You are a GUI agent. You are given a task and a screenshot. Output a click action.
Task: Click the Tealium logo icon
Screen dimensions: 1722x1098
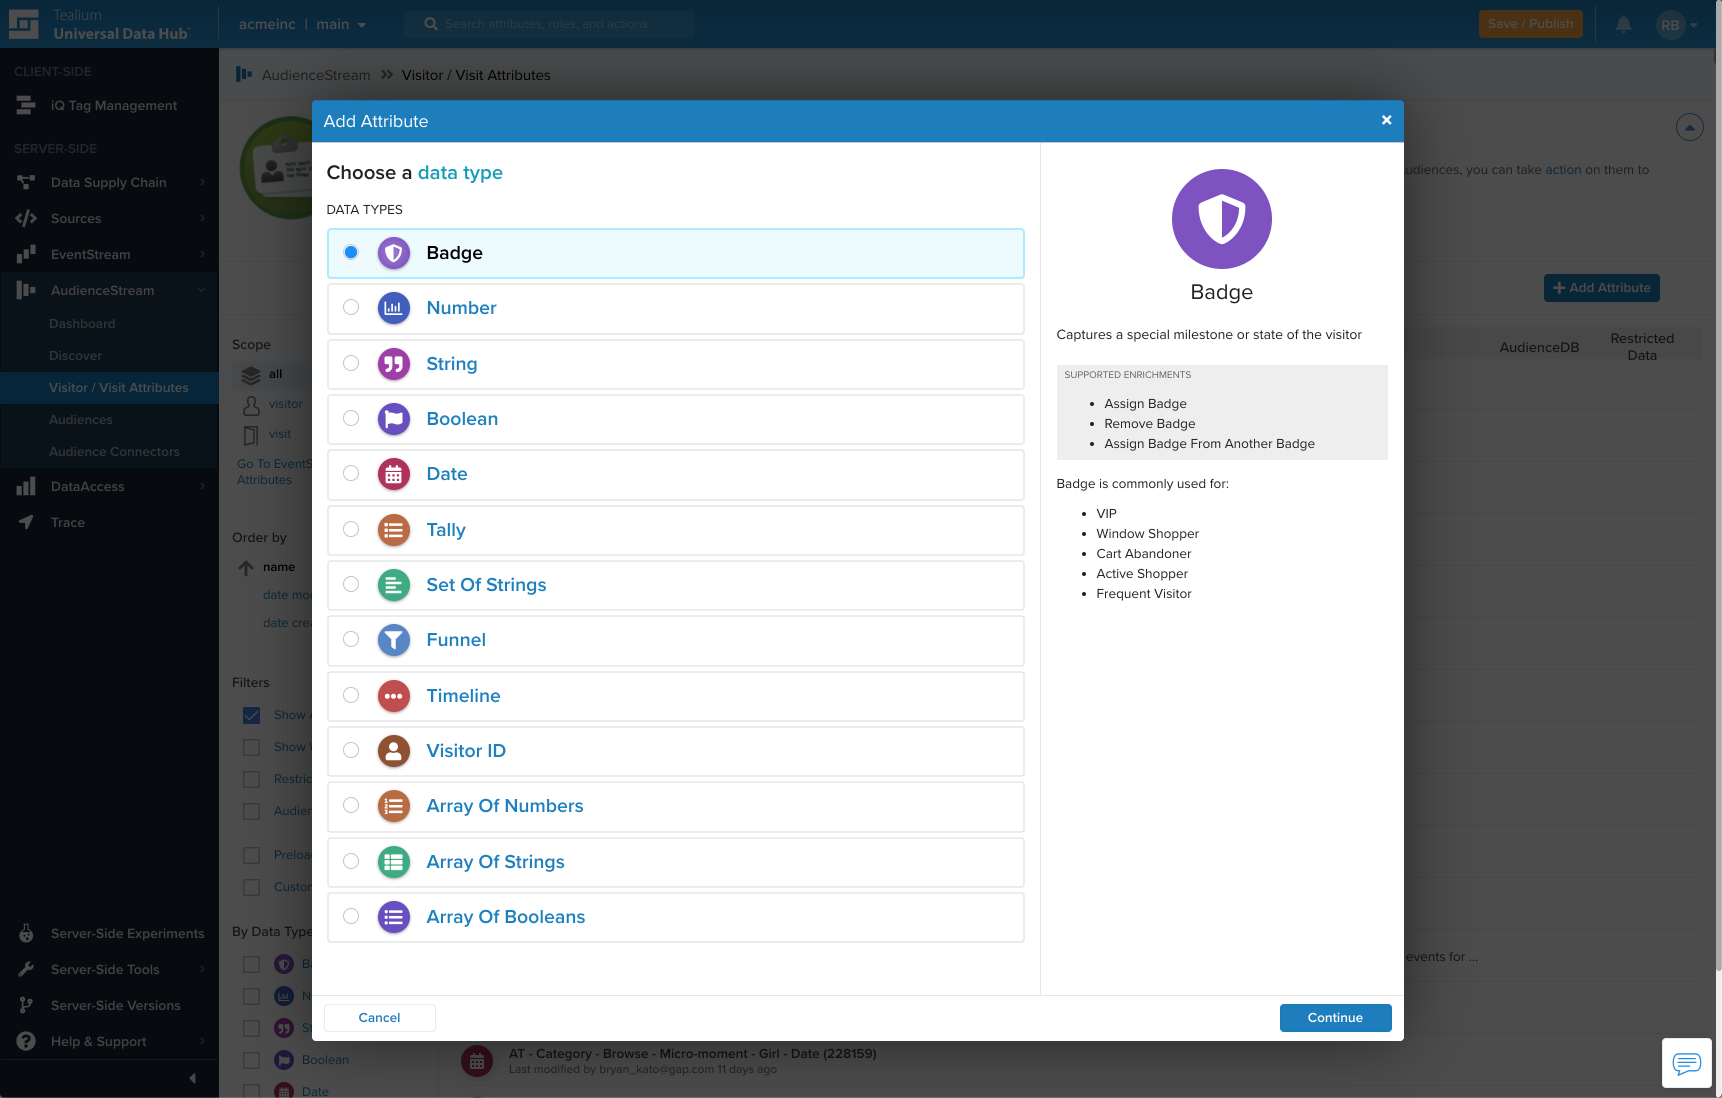(x=23, y=24)
